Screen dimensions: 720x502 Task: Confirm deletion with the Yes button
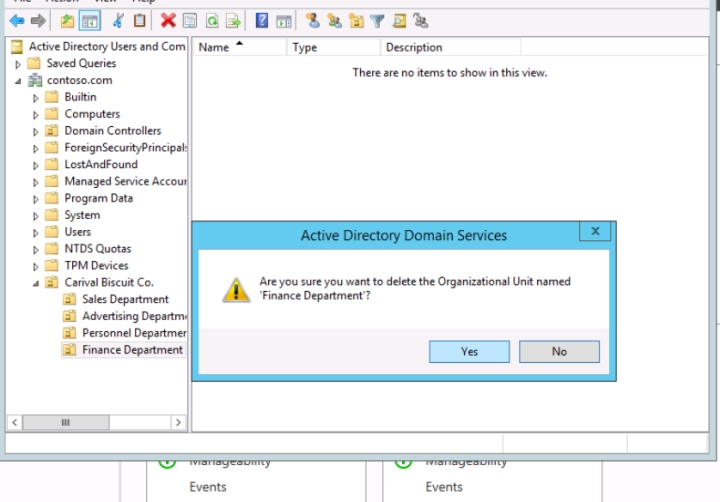[x=469, y=351]
